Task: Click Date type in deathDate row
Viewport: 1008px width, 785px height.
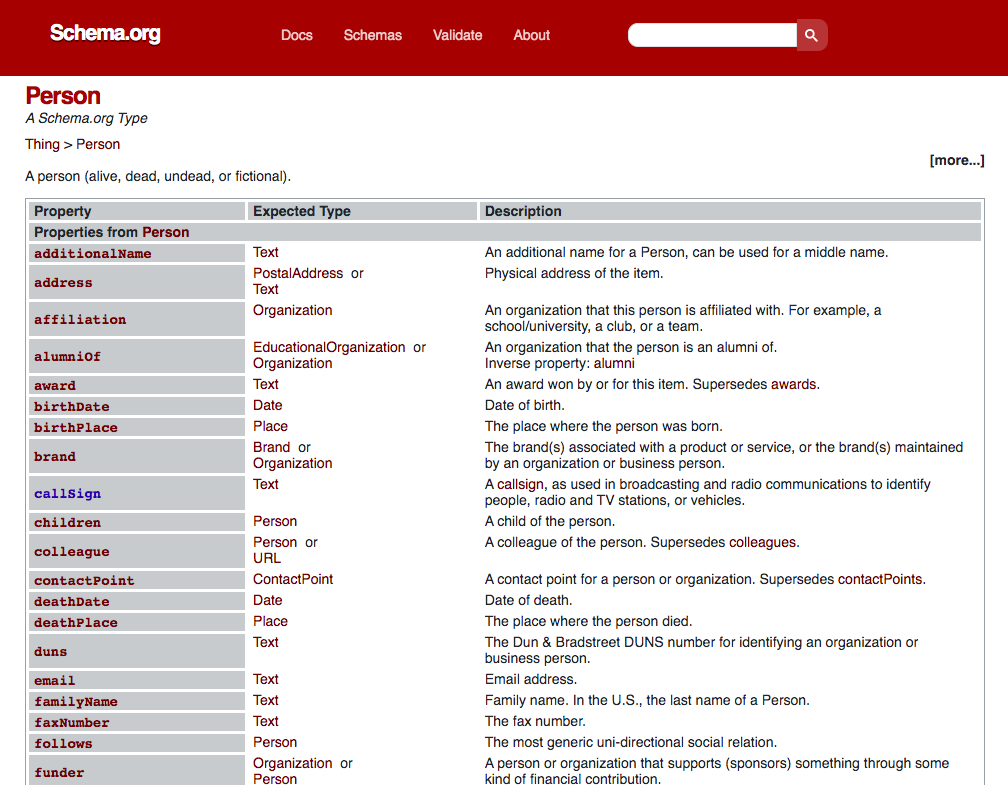Action: (x=267, y=600)
